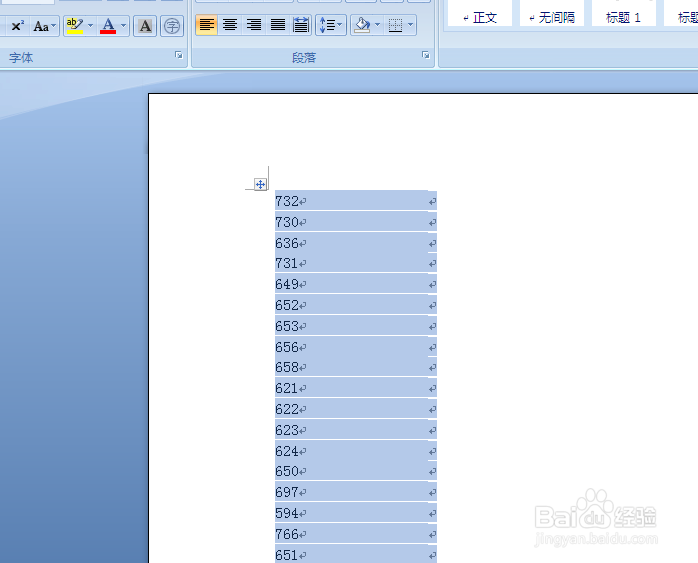698x563 pixels.
Task: Click the cell containing 732
Action: pos(352,201)
